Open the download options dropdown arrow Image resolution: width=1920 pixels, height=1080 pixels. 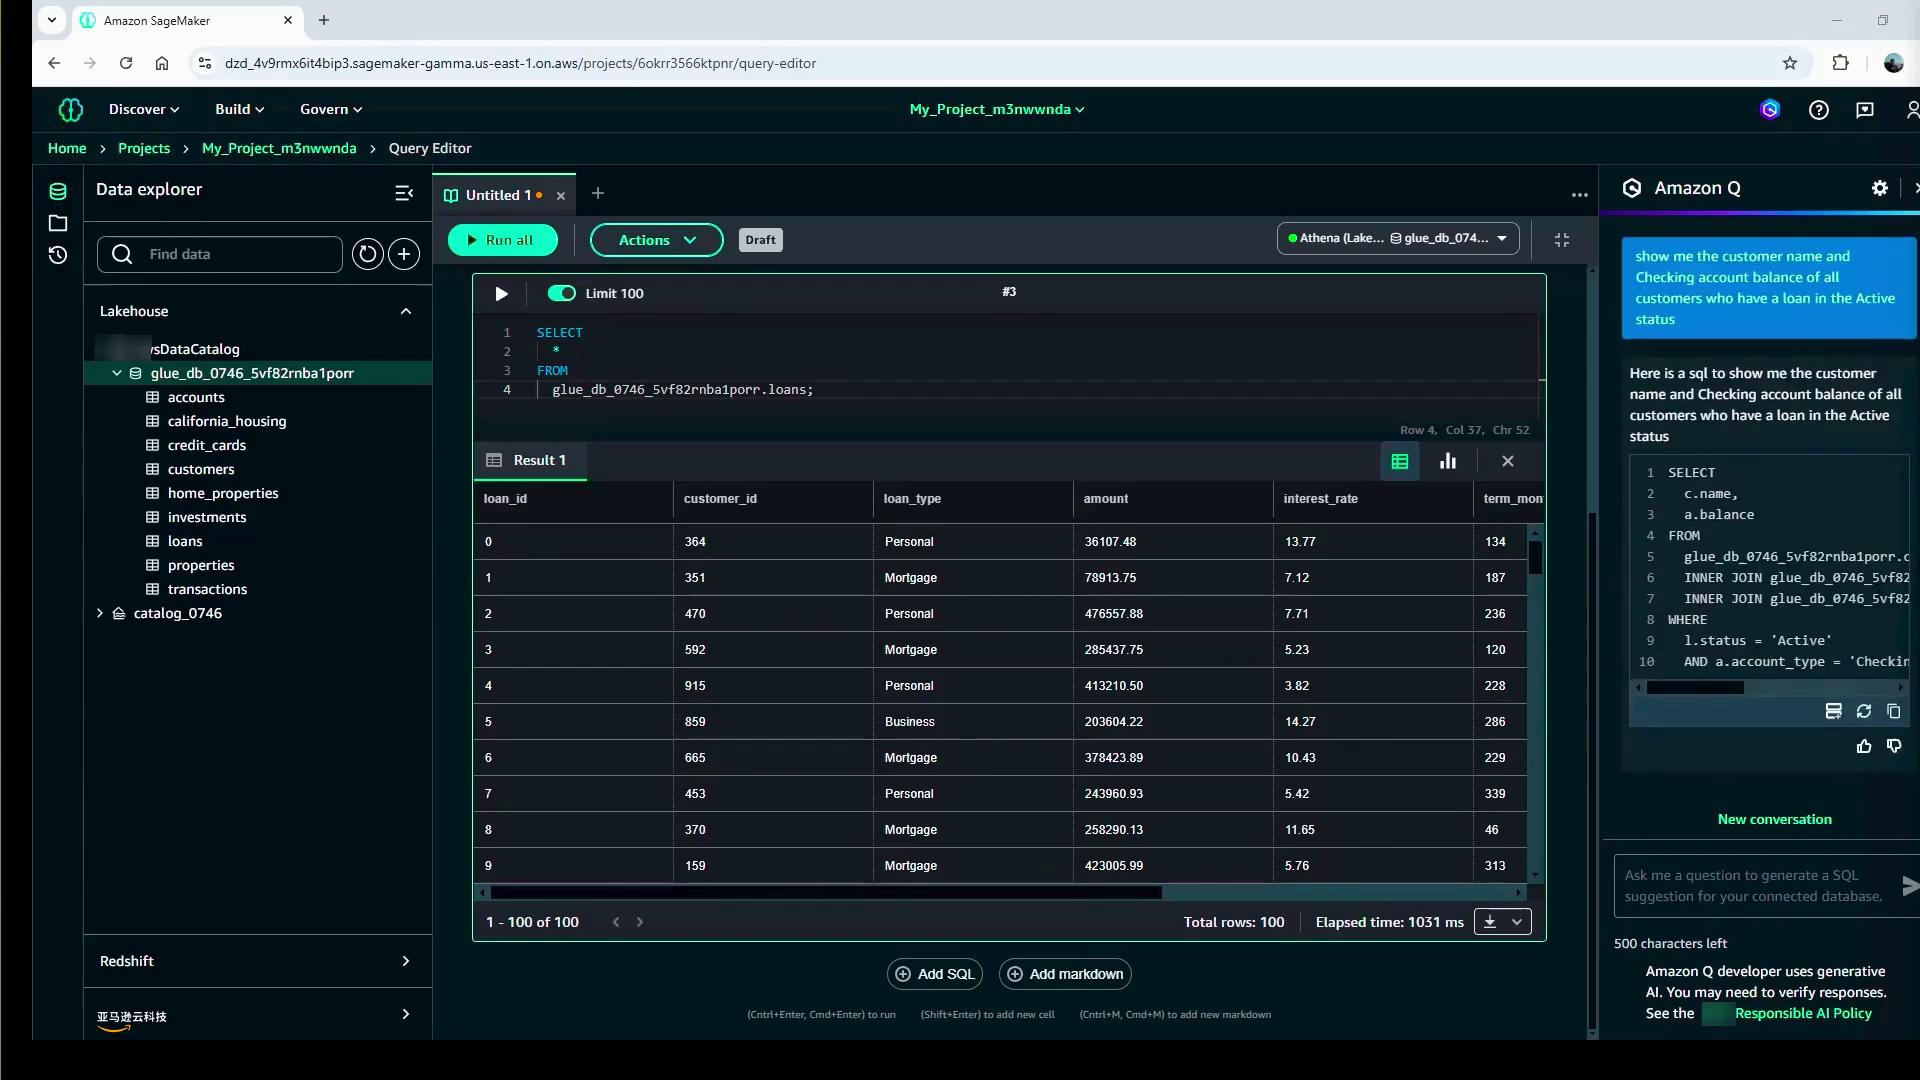point(1517,922)
